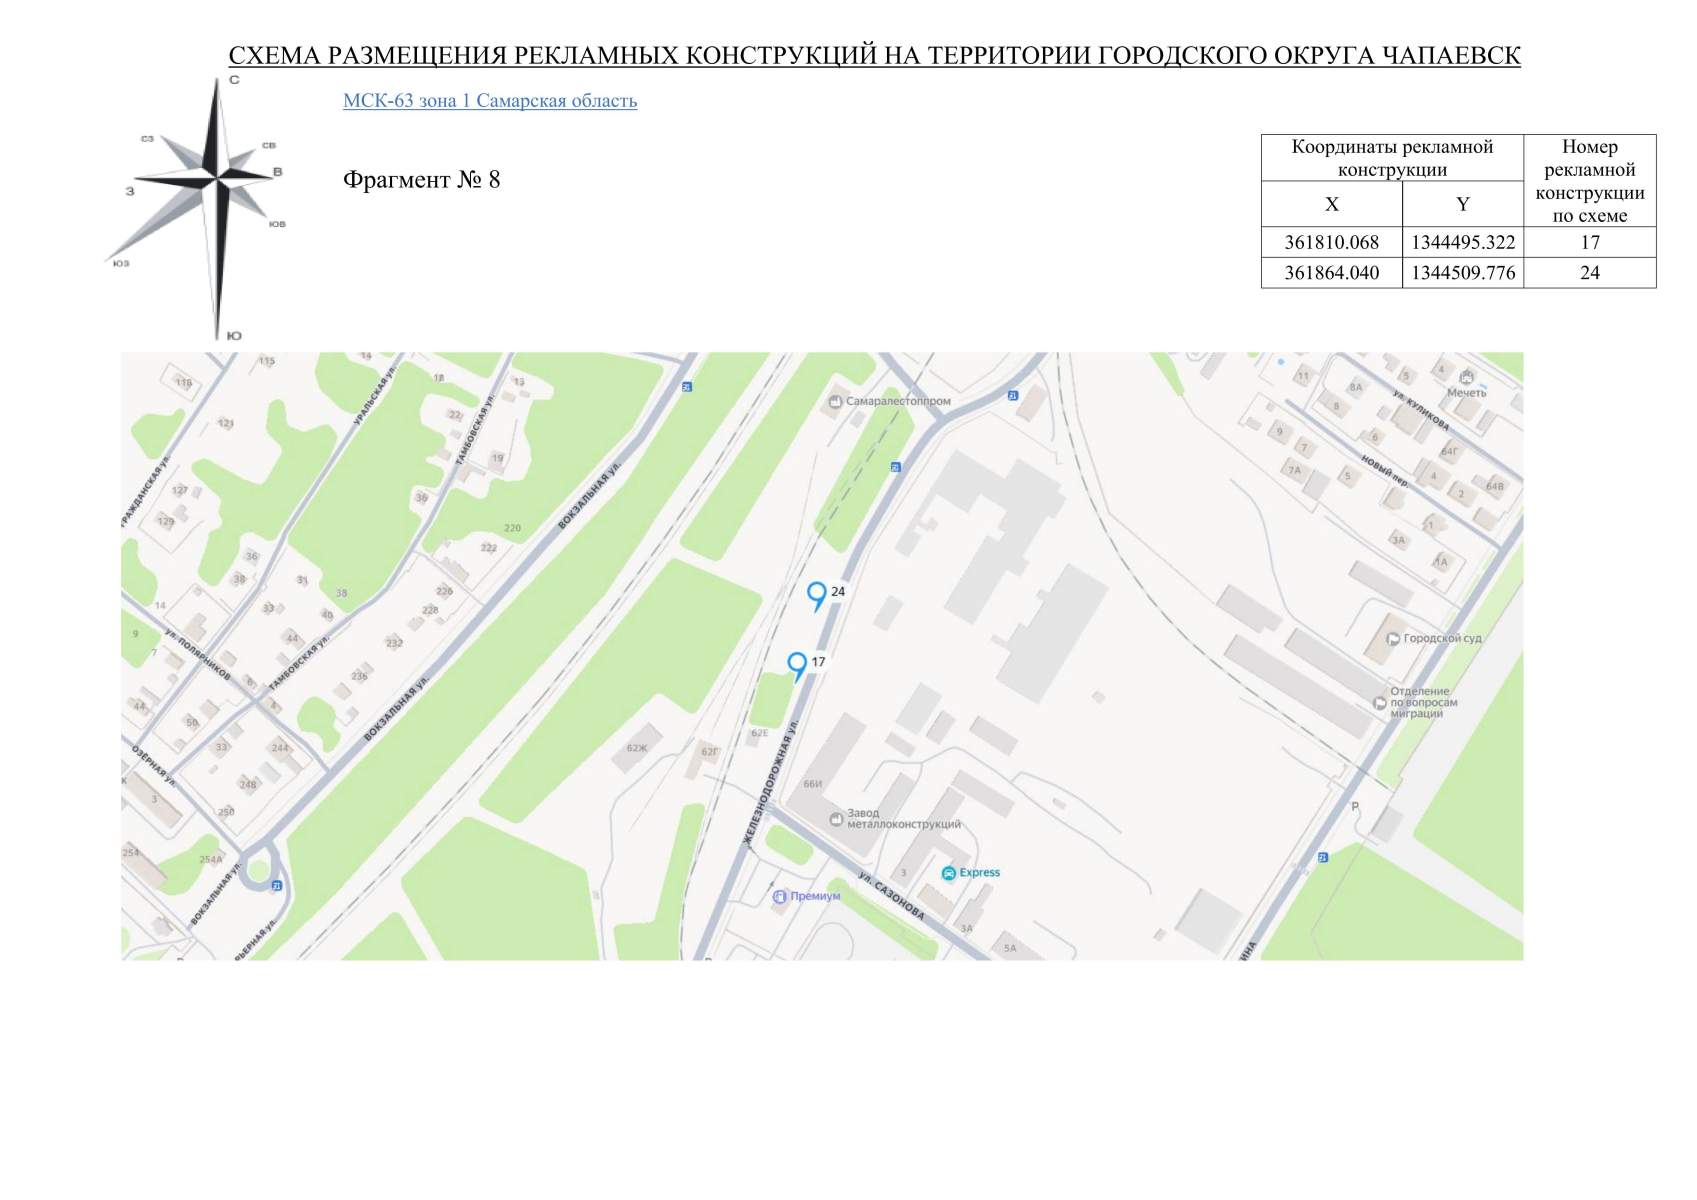This screenshot has width=1697, height=1200.
Task: Click the Фрагмент № 8 heading
Action: pos(421,180)
